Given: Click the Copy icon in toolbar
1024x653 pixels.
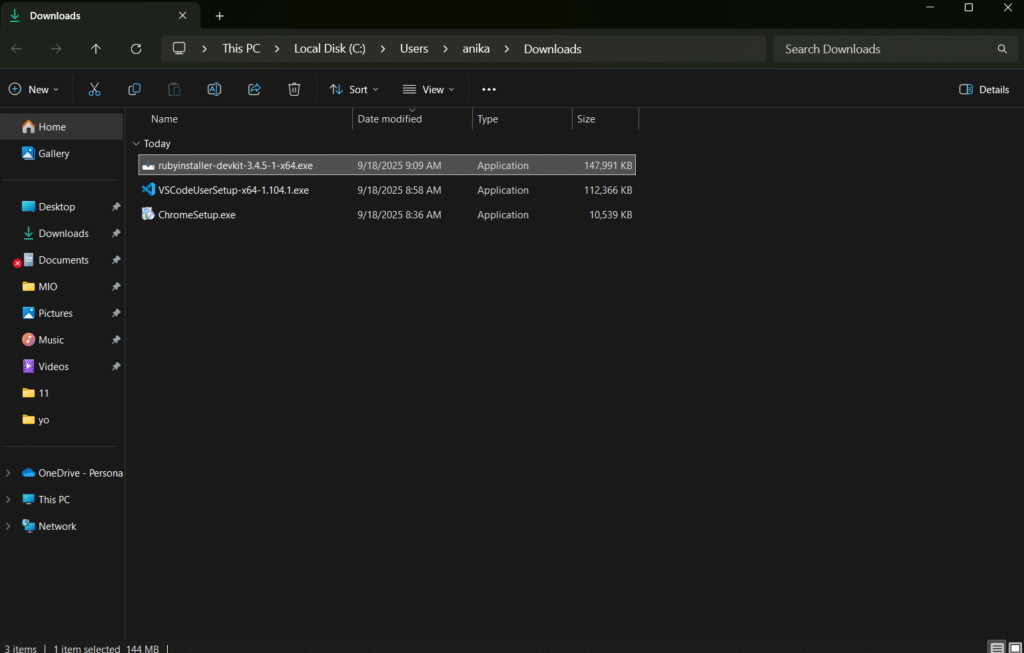Looking at the screenshot, I should pos(134,89).
